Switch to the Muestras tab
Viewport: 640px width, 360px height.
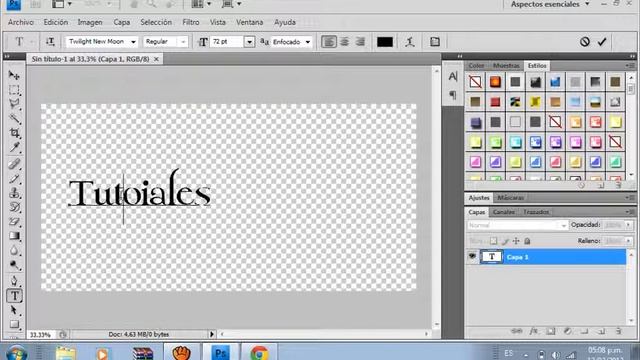coord(506,66)
